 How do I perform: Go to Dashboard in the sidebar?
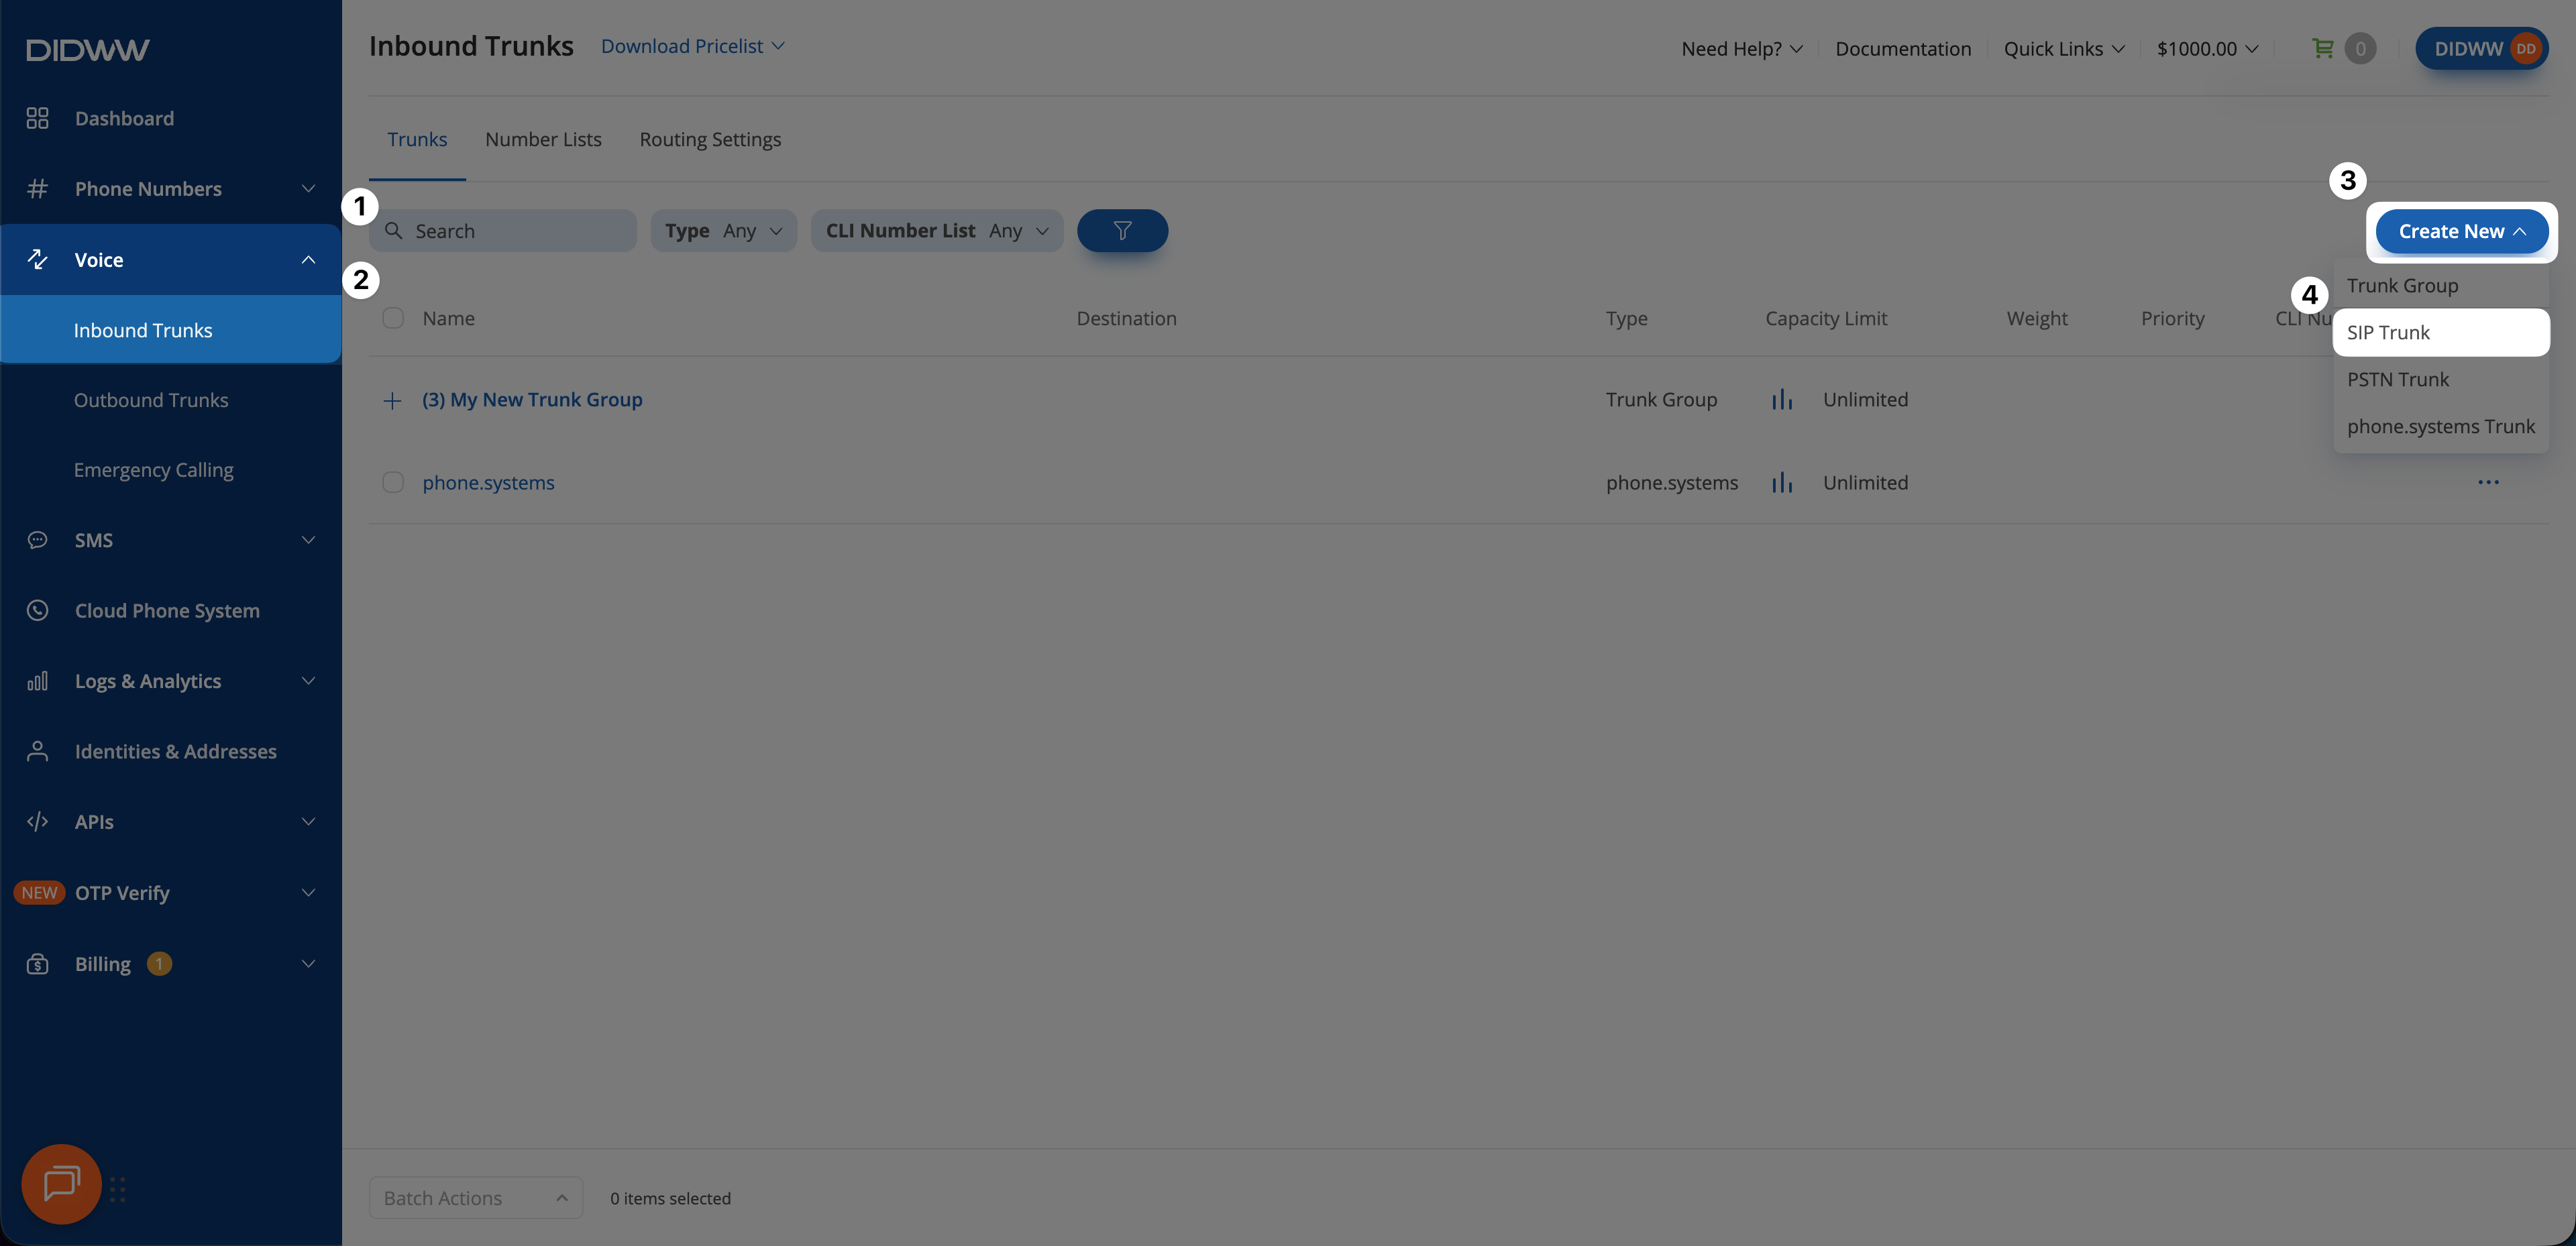pos(171,118)
